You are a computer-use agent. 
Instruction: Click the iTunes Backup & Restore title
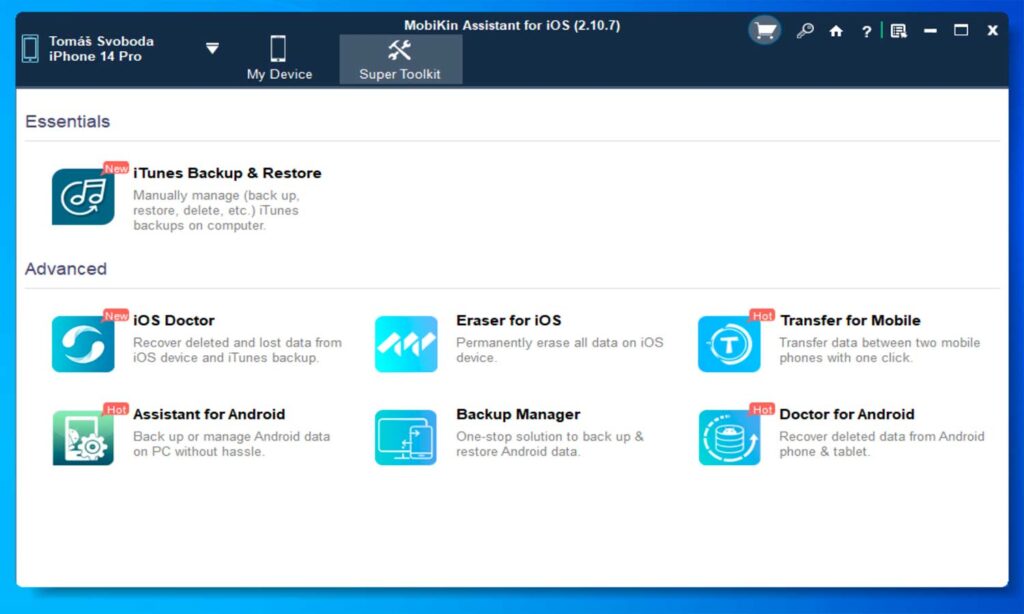coord(227,173)
